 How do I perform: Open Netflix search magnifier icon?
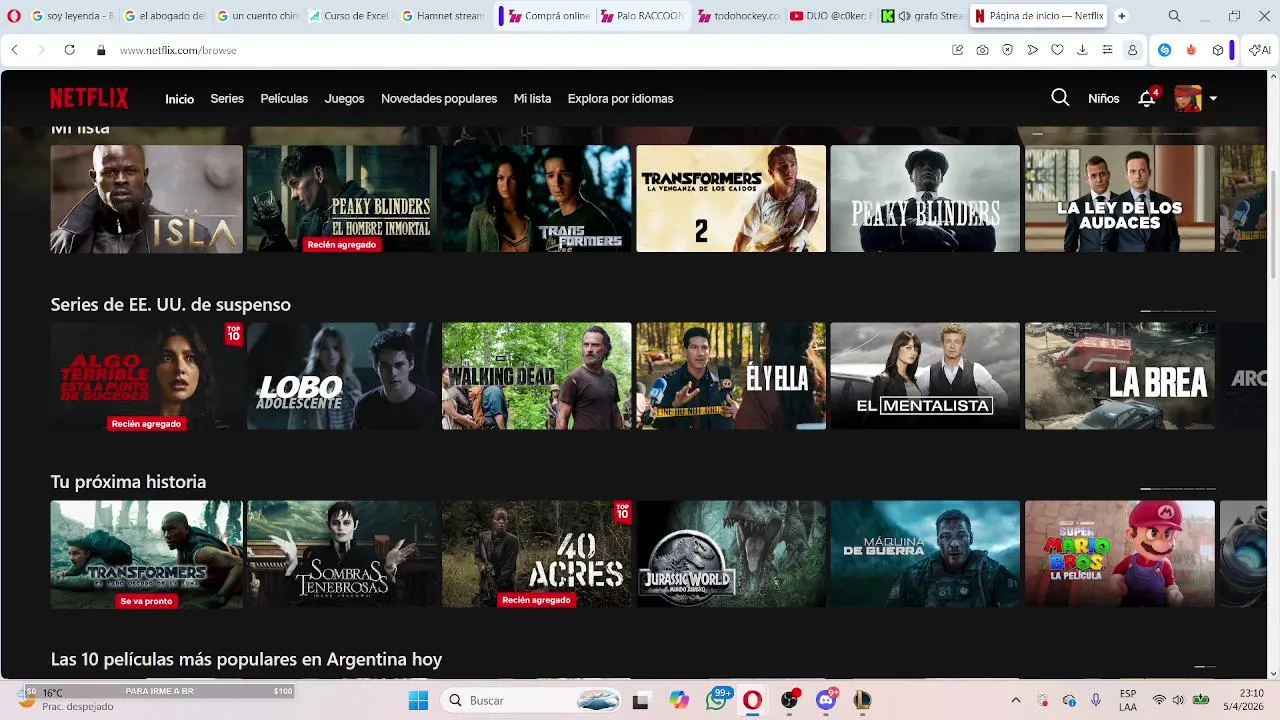pyautogui.click(x=1060, y=98)
